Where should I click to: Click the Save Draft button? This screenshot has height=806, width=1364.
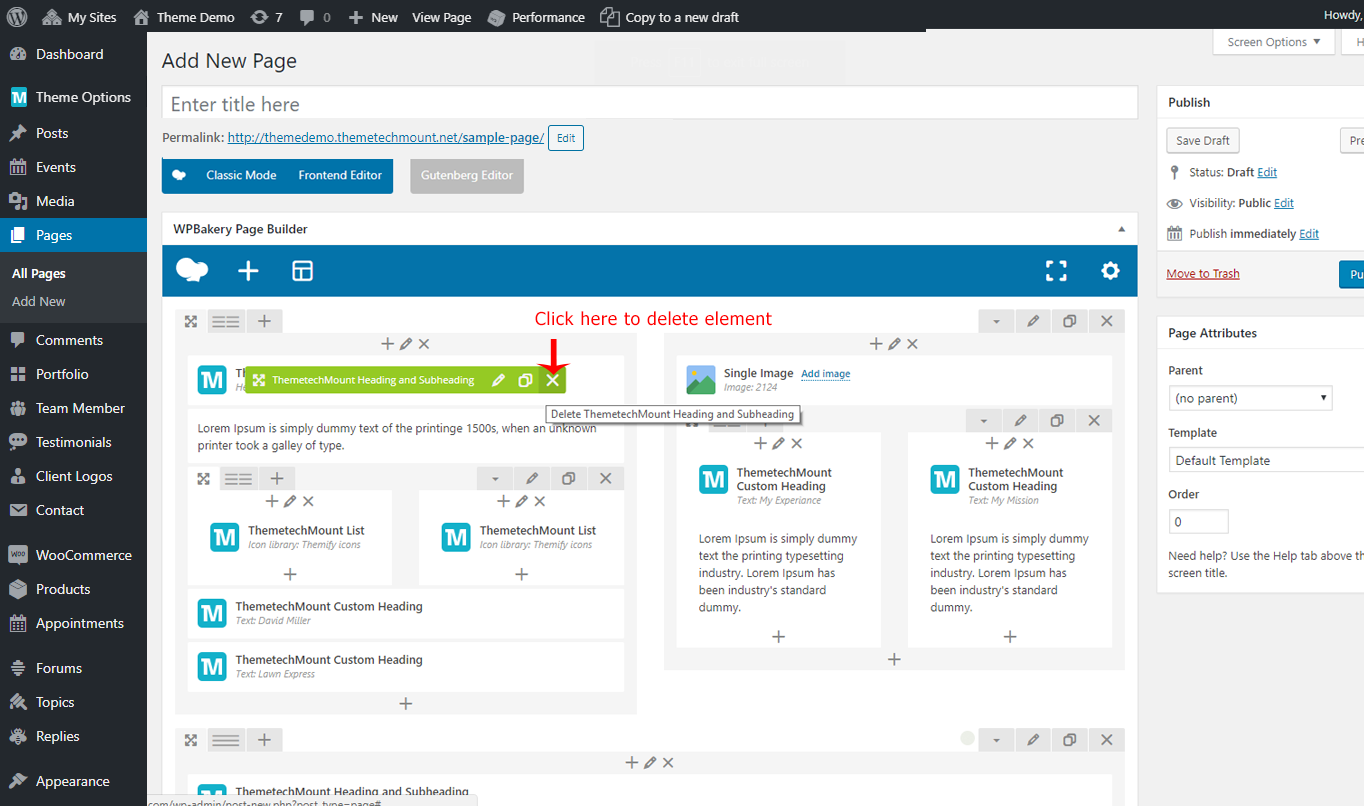(x=1202, y=141)
